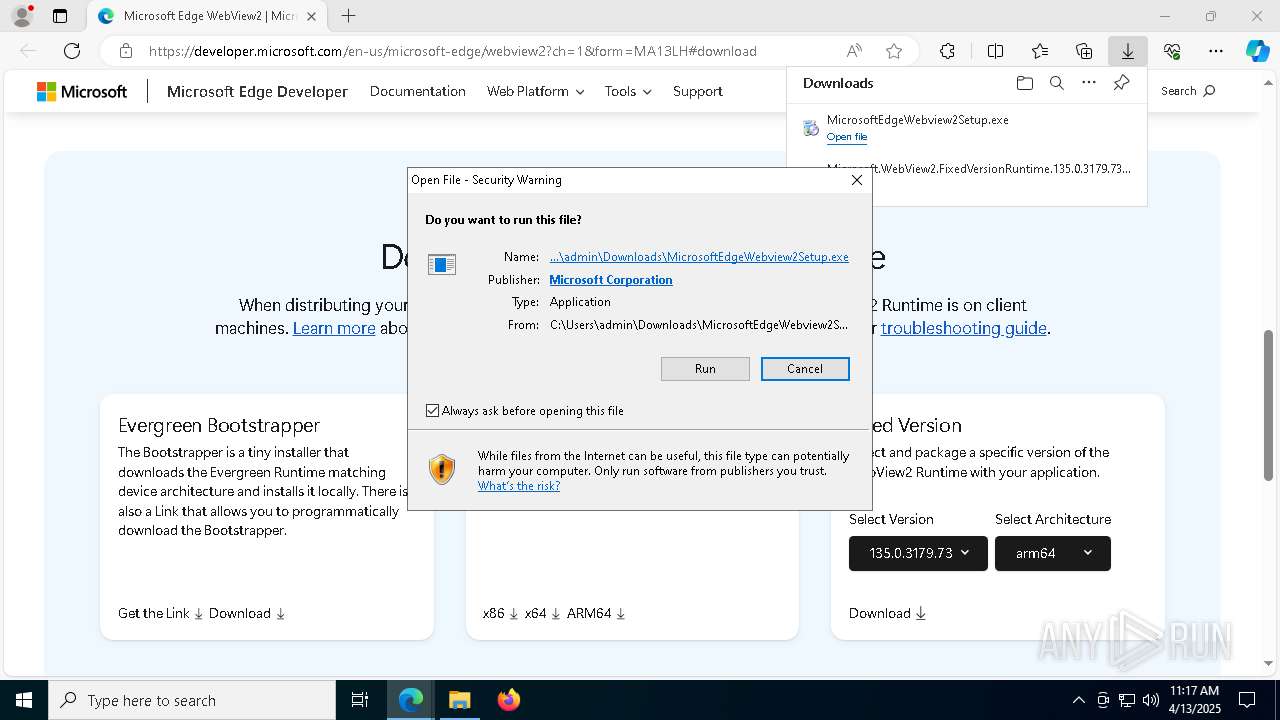1280x720 pixels.
Task: Expand the Tools menu
Action: (x=628, y=91)
